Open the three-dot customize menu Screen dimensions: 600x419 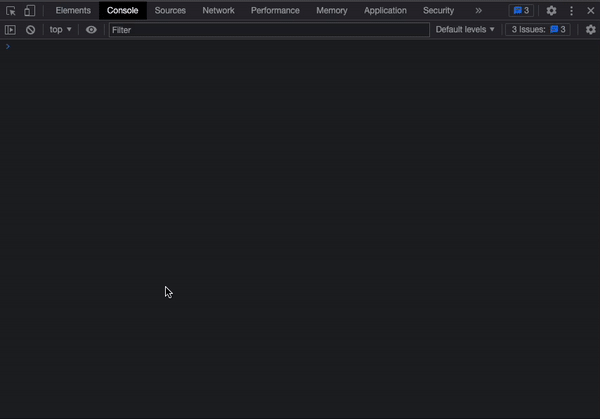coord(572,11)
